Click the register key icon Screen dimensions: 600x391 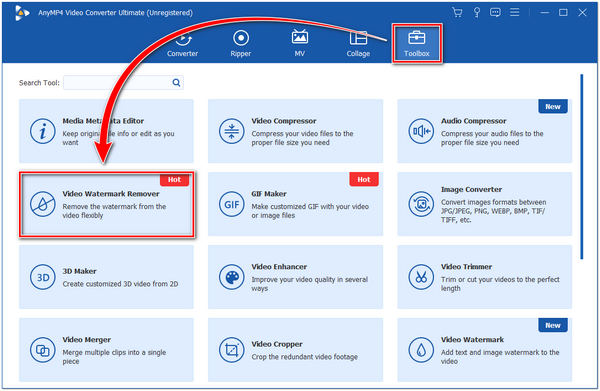(477, 12)
